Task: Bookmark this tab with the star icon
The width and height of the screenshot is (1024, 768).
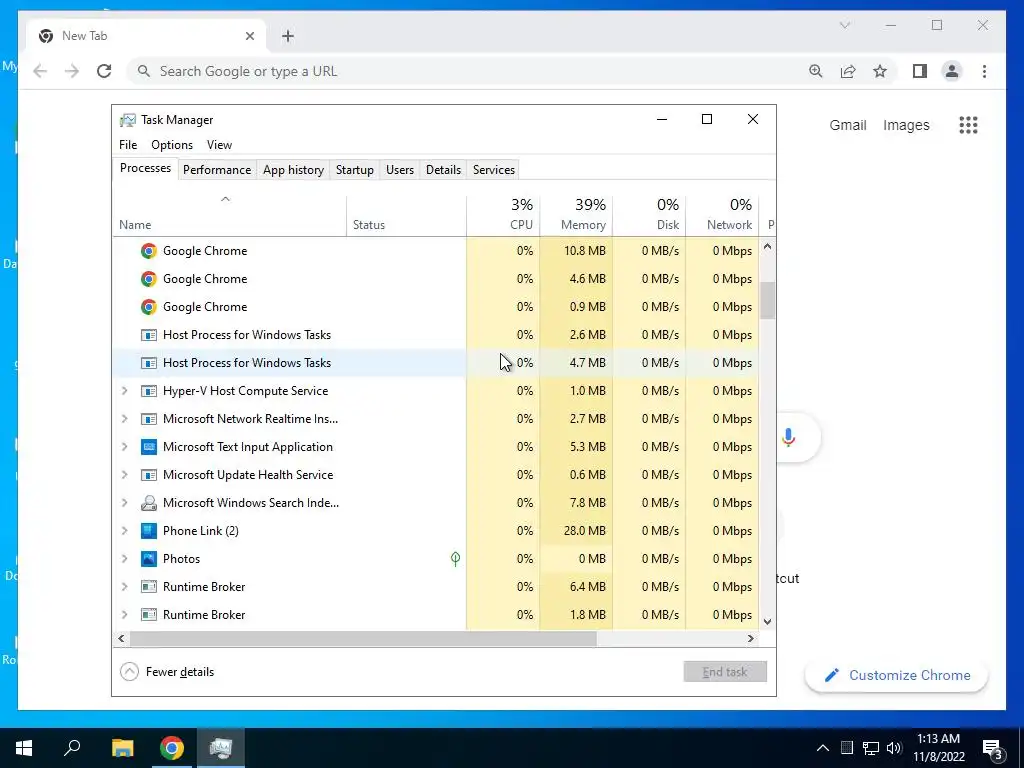Action: [x=880, y=71]
